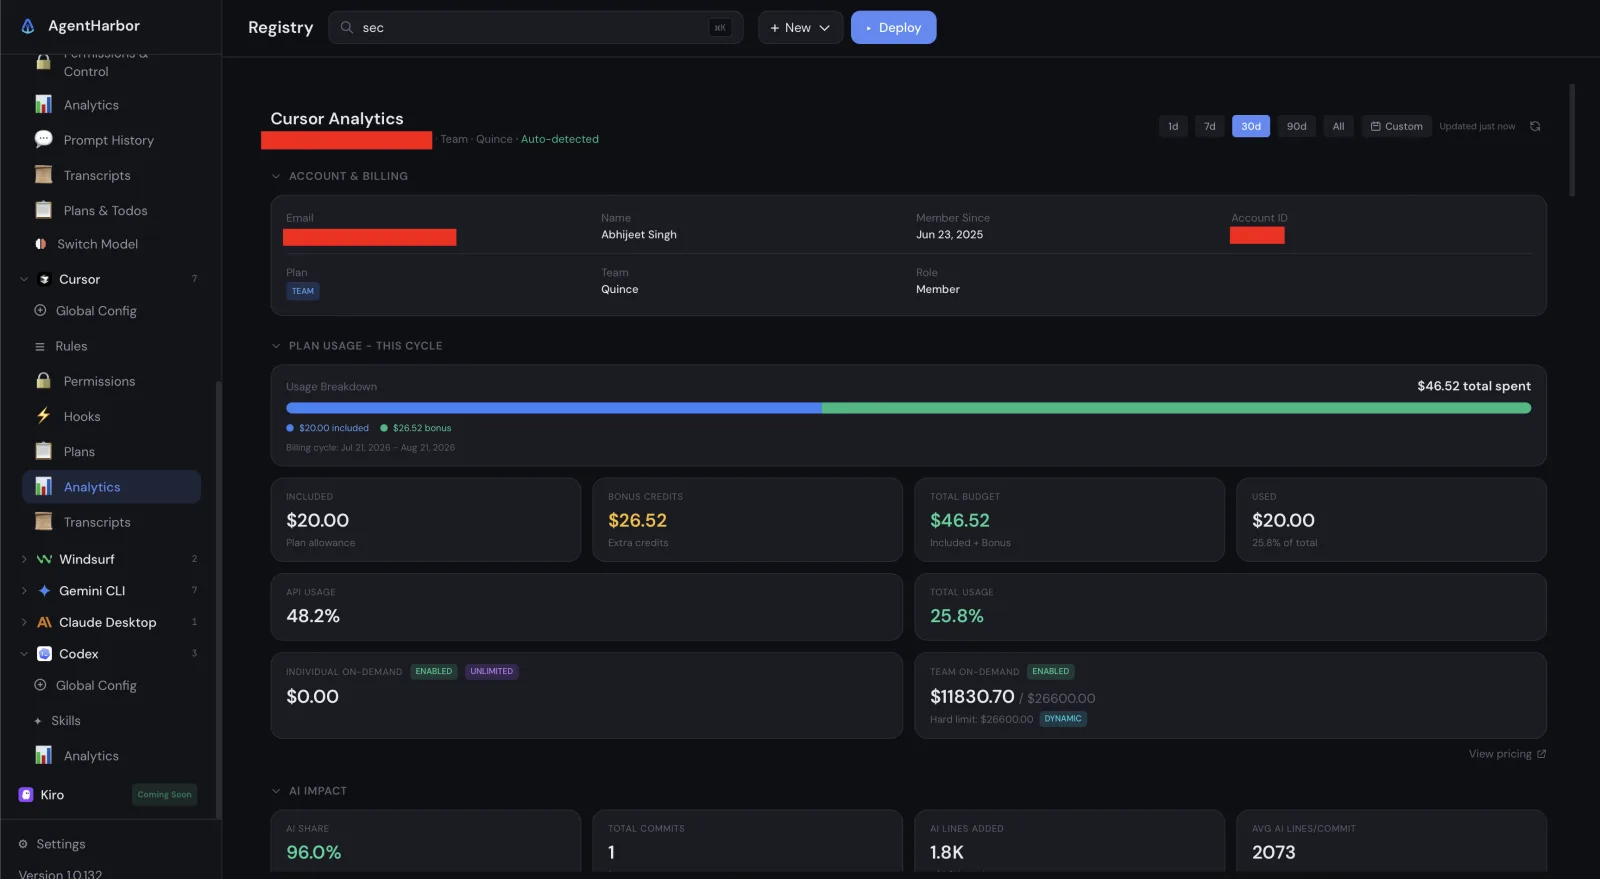Click the TEAM plan badge
This screenshot has height=879, width=1600.
tap(303, 291)
